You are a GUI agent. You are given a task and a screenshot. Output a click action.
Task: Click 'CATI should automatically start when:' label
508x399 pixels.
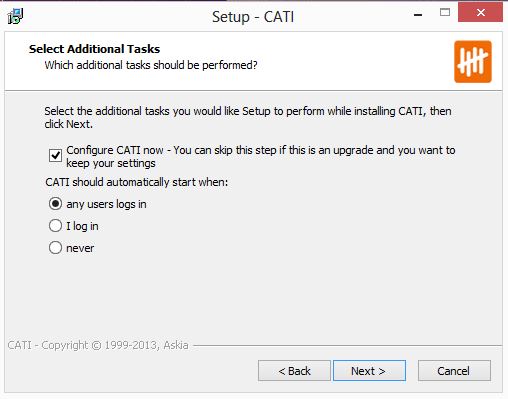(137, 182)
